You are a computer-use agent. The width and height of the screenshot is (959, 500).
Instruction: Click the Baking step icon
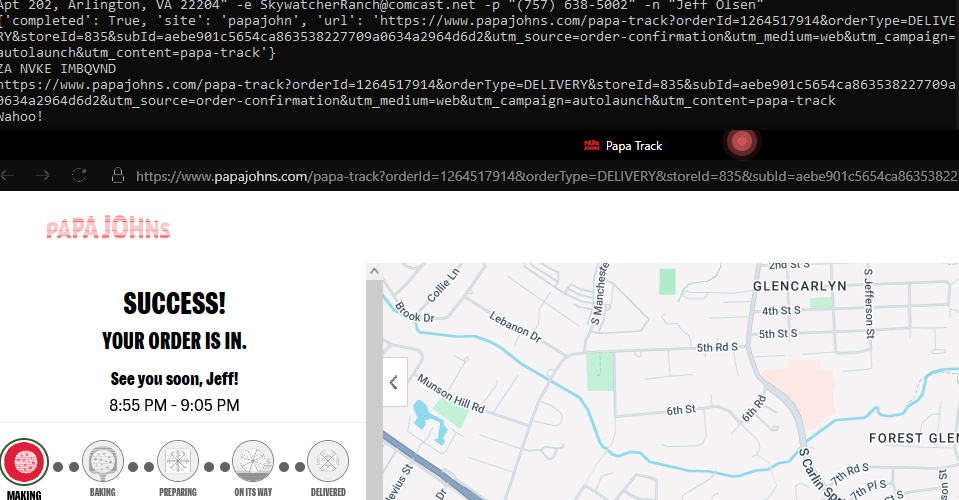103,462
